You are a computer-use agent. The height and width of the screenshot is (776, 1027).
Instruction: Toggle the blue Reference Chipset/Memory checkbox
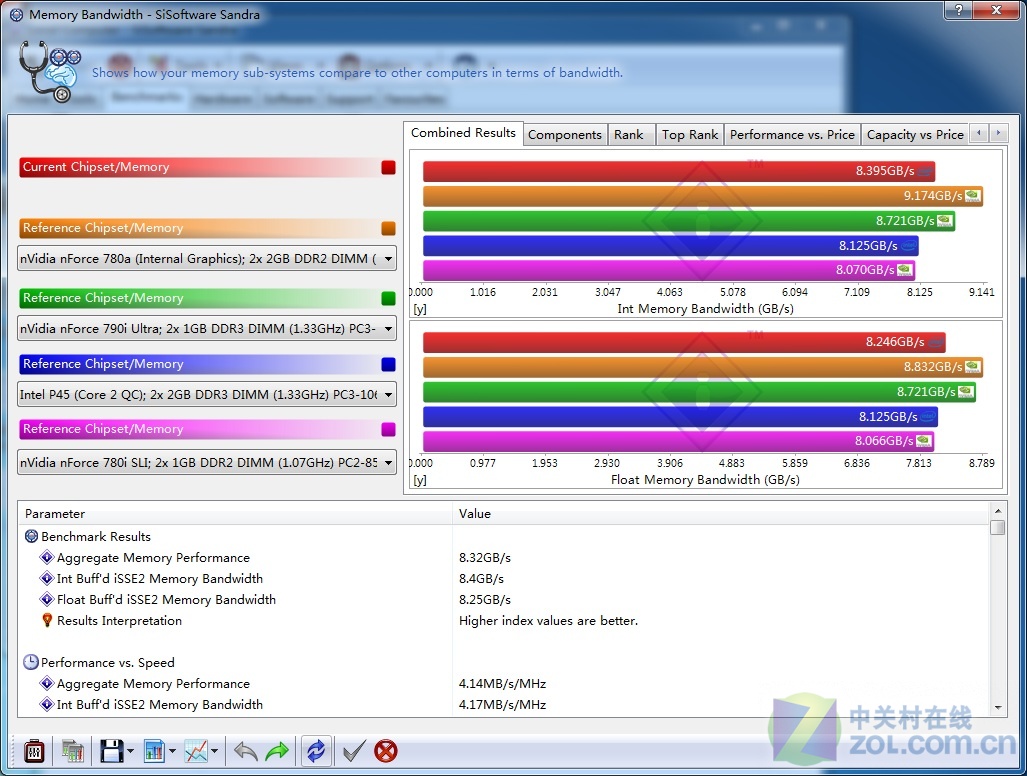click(388, 365)
